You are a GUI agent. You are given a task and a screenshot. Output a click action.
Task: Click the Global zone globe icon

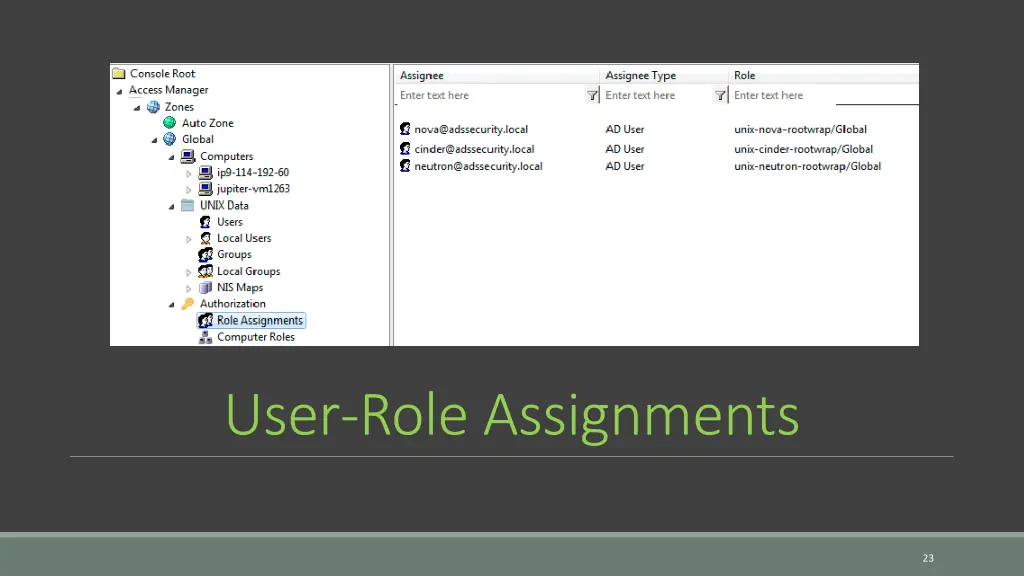point(170,139)
